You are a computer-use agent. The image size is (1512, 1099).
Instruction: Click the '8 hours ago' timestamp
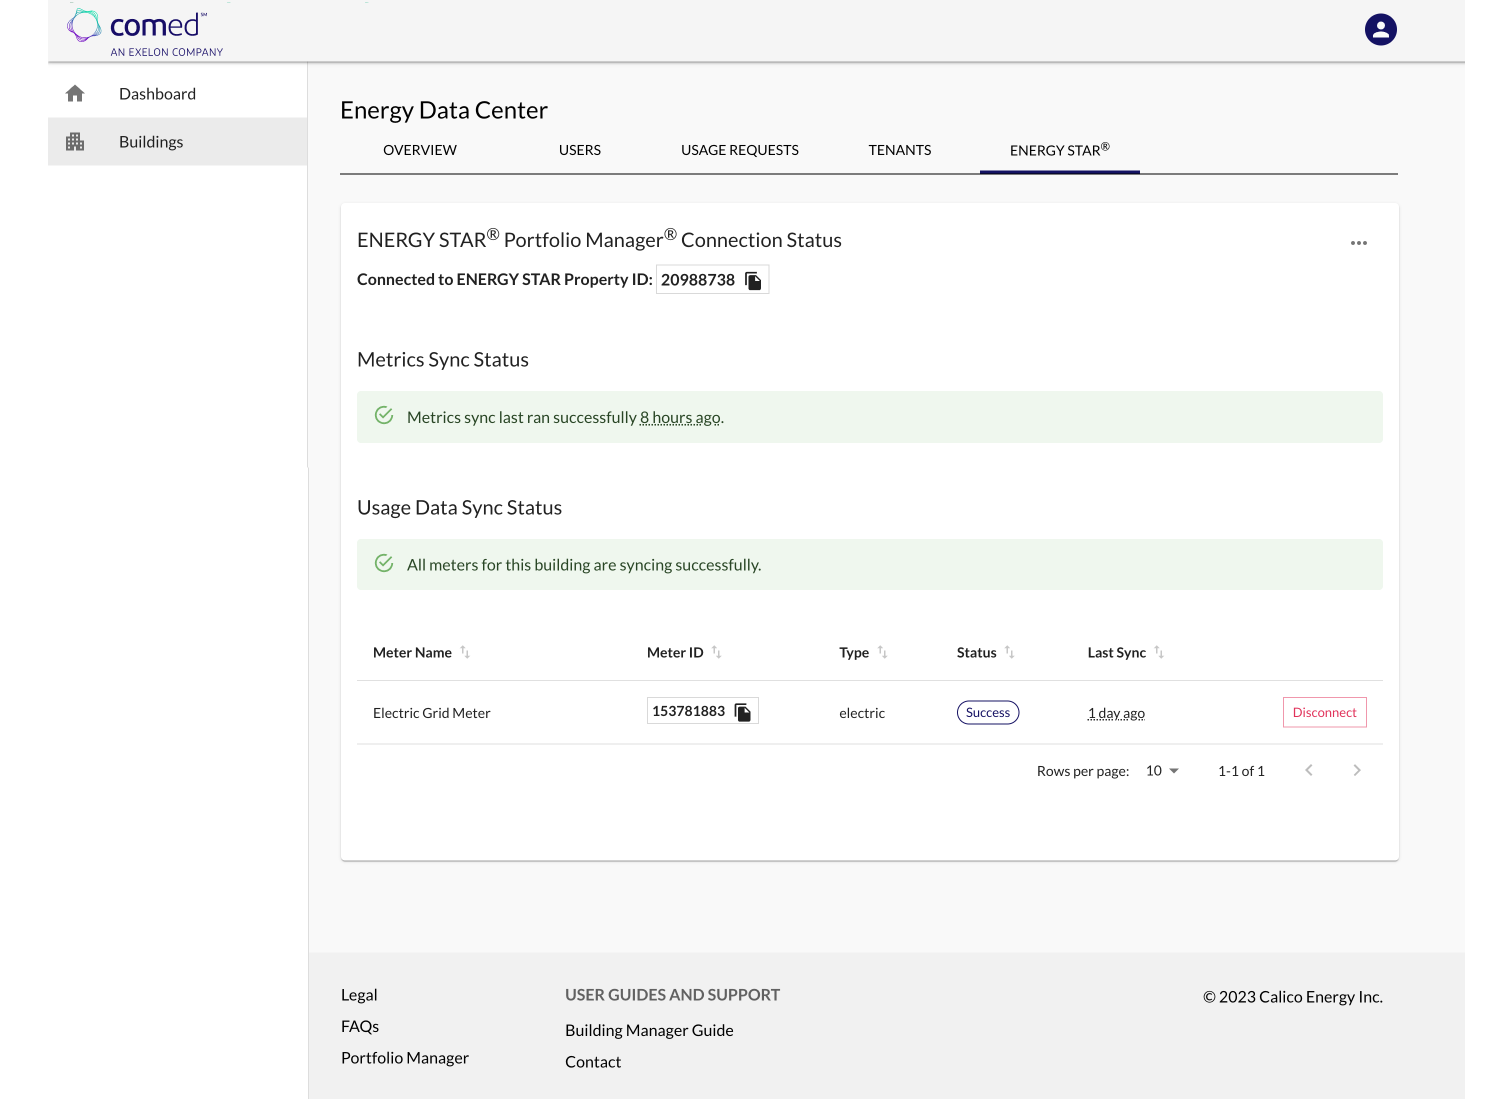pyautogui.click(x=680, y=418)
